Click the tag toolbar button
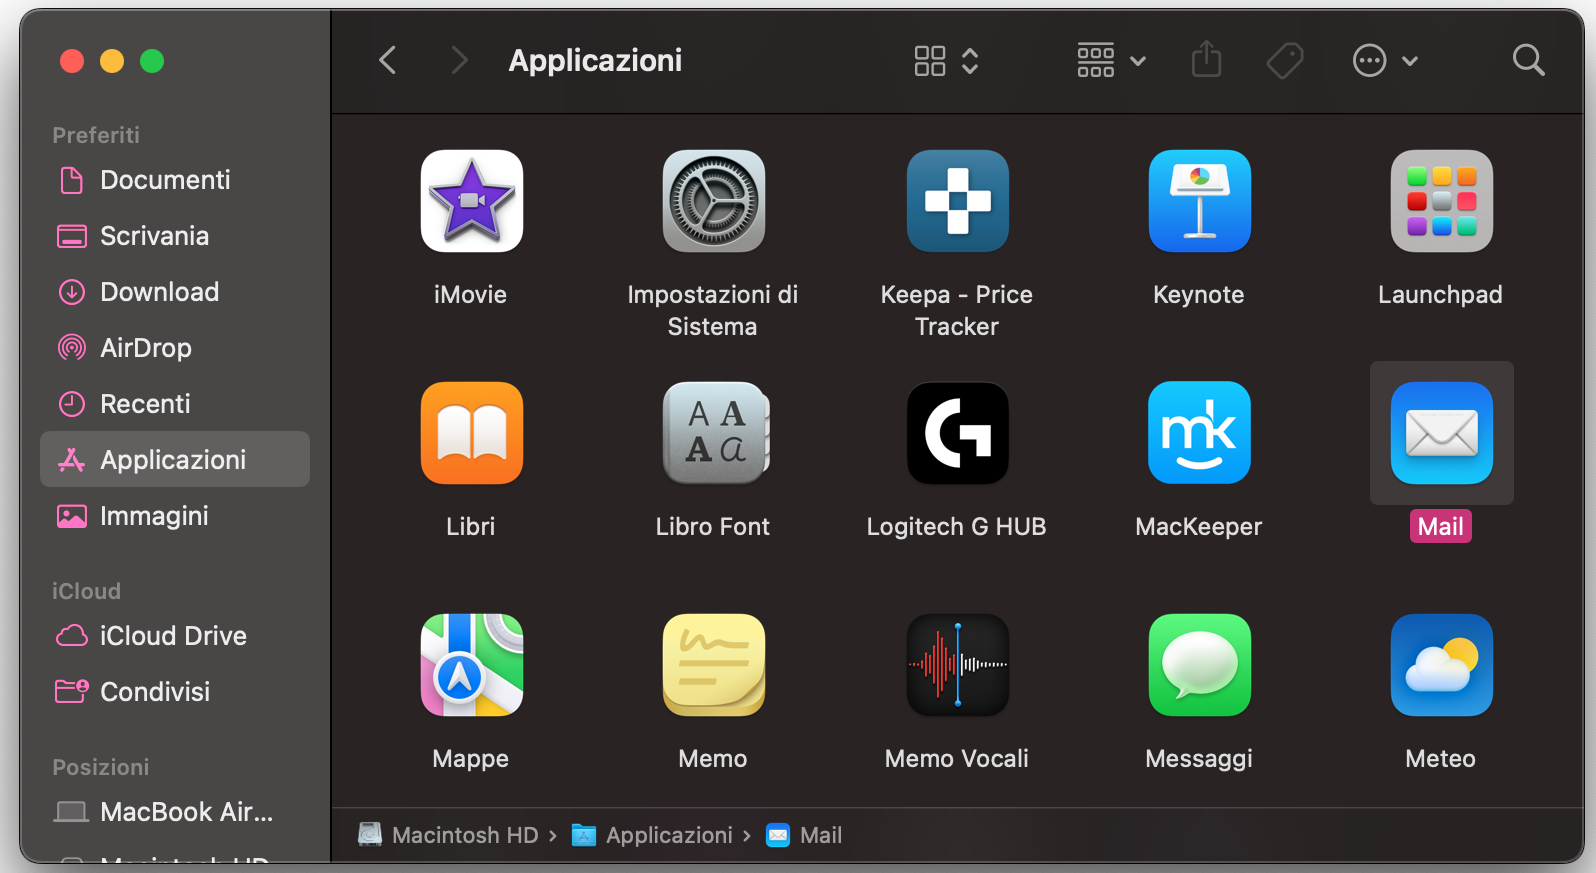 1285,61
